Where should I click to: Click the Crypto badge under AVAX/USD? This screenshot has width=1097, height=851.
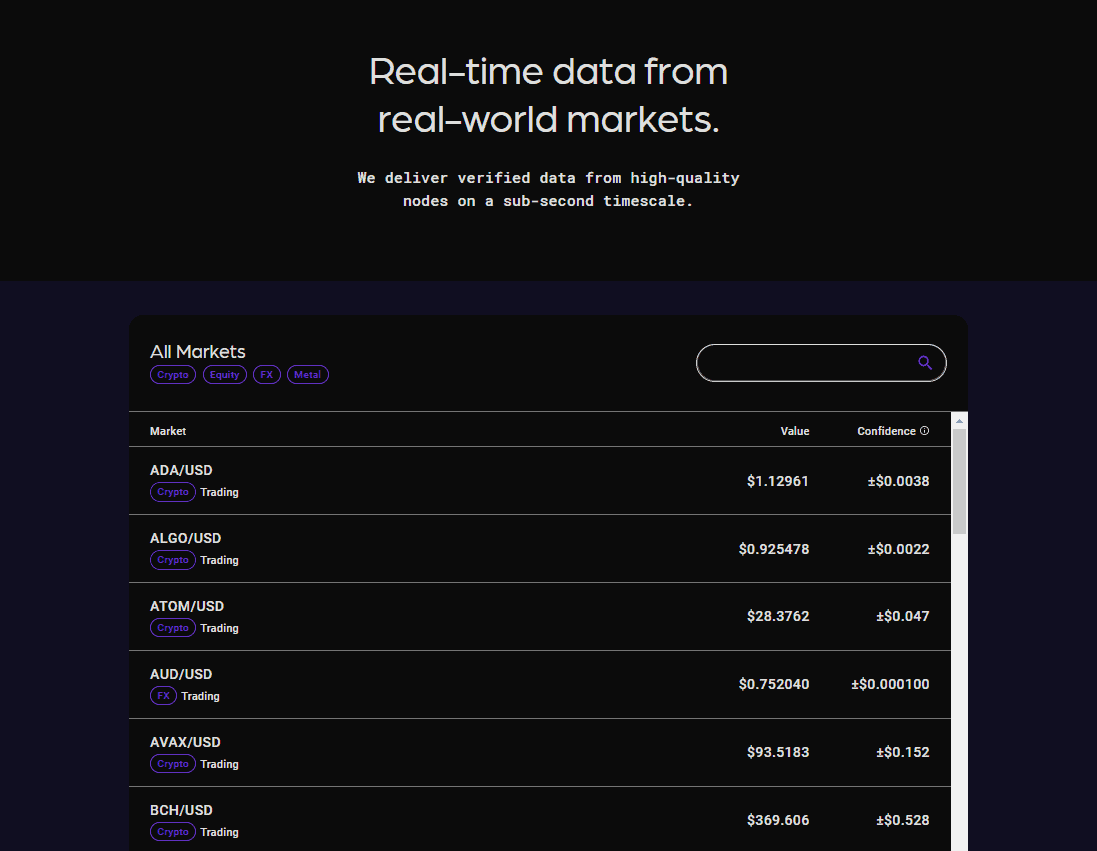(x=173, y=764)
